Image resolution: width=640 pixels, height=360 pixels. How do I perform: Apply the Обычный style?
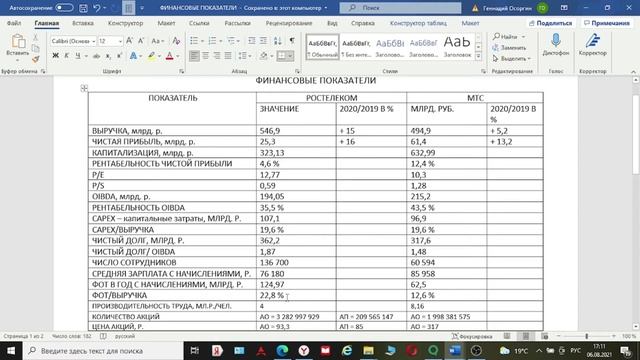click(322, 47)
